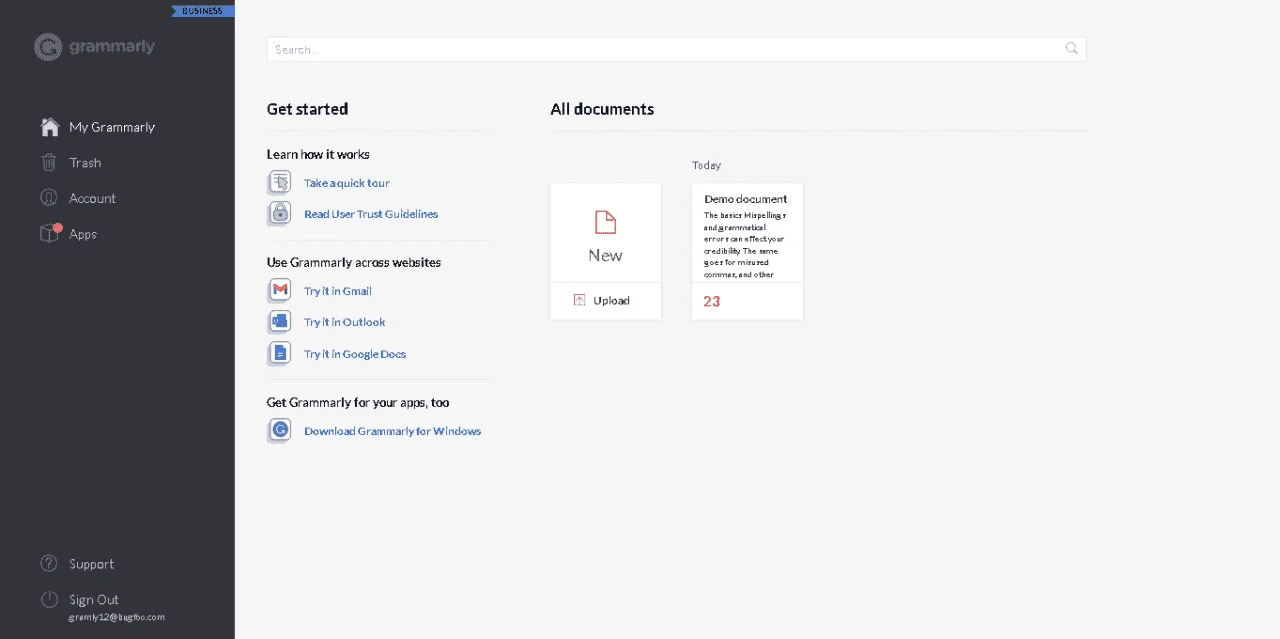Click the Outlook icon
The image size is (1280, 639).
(280, 322)
